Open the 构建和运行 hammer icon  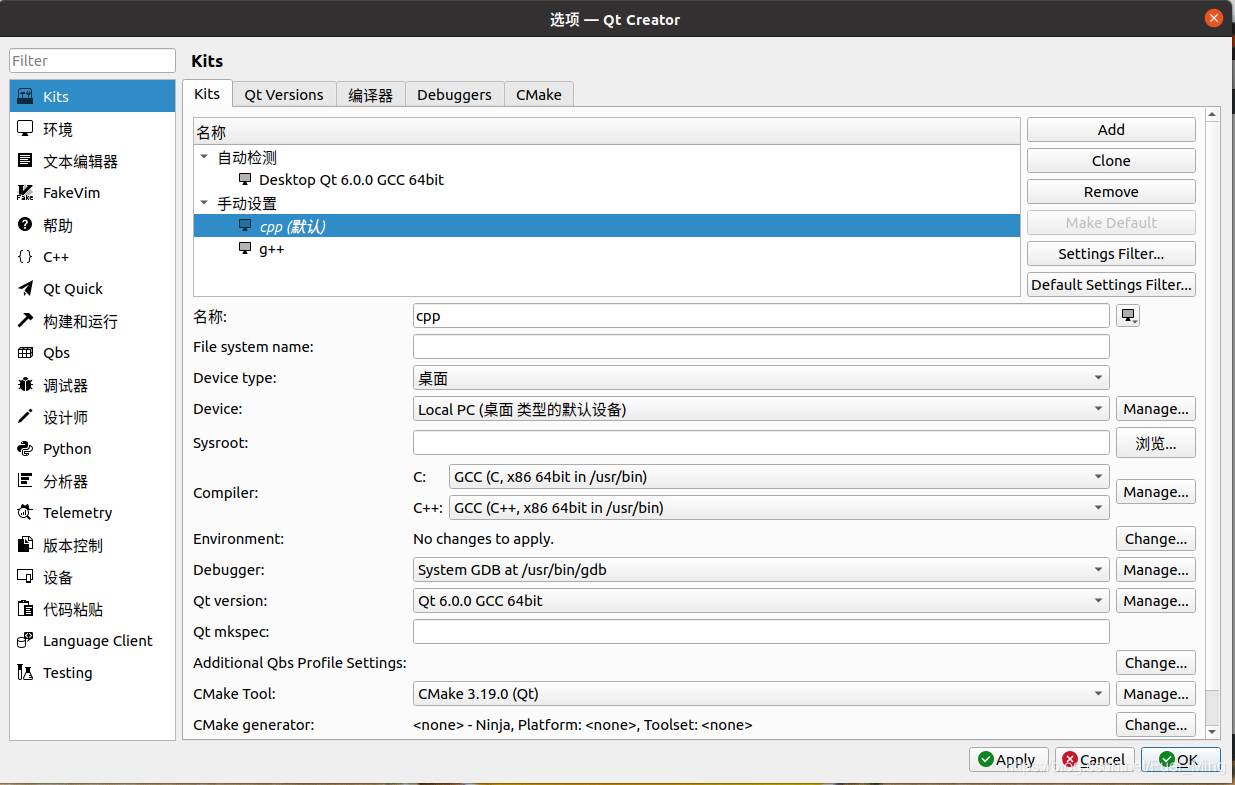pos(25,321)
